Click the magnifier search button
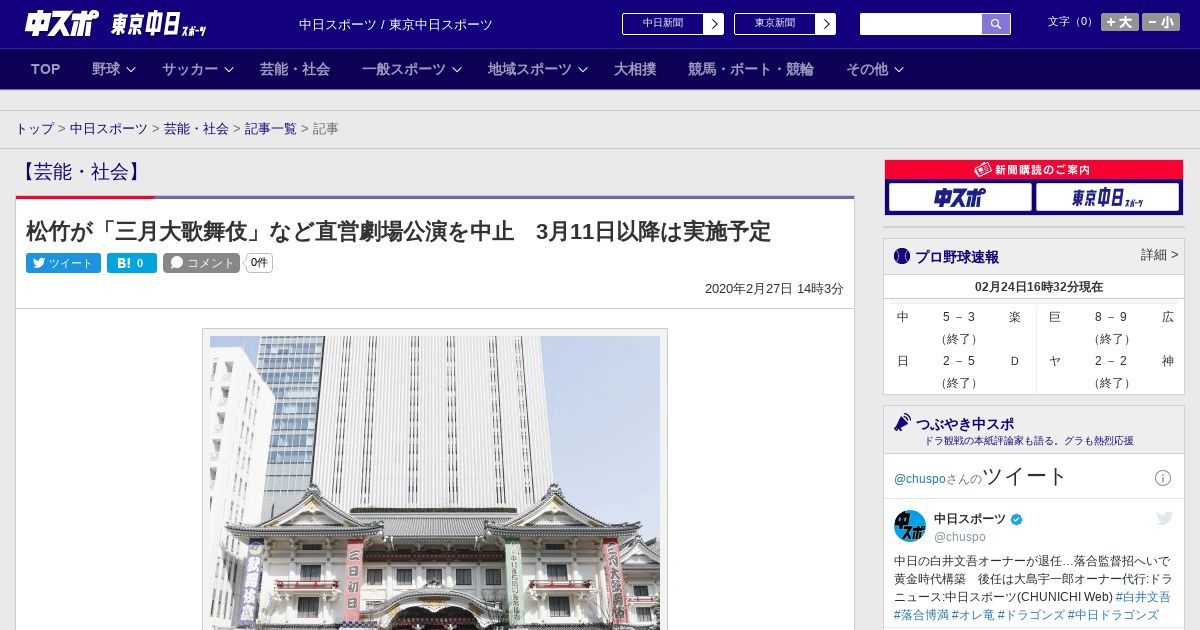Screen dimensions: 1200x630 click(996, 24)
